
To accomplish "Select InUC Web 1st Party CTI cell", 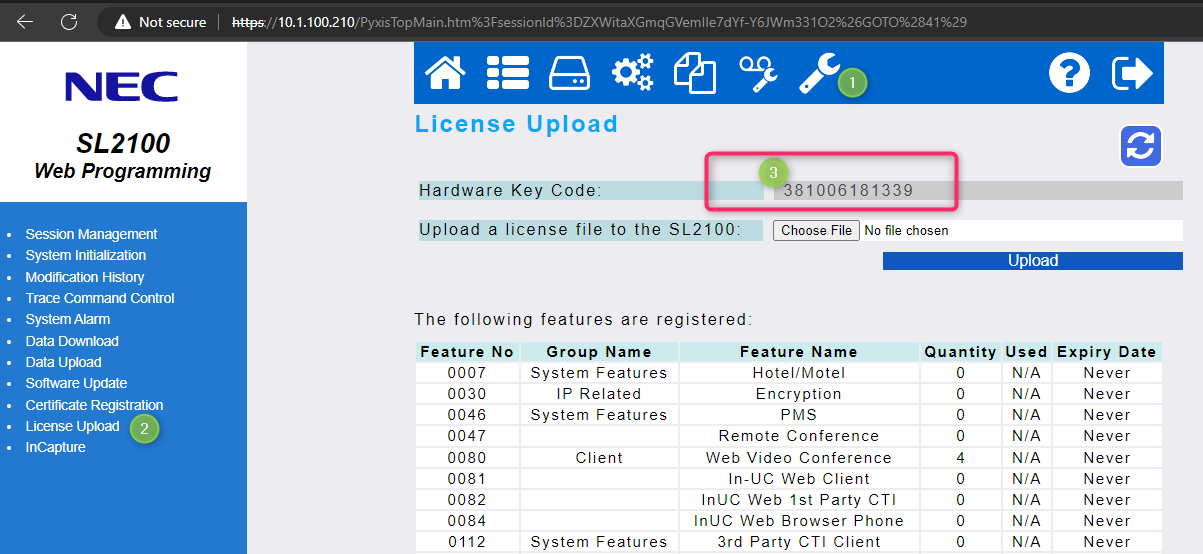I will tap(798, 500).
